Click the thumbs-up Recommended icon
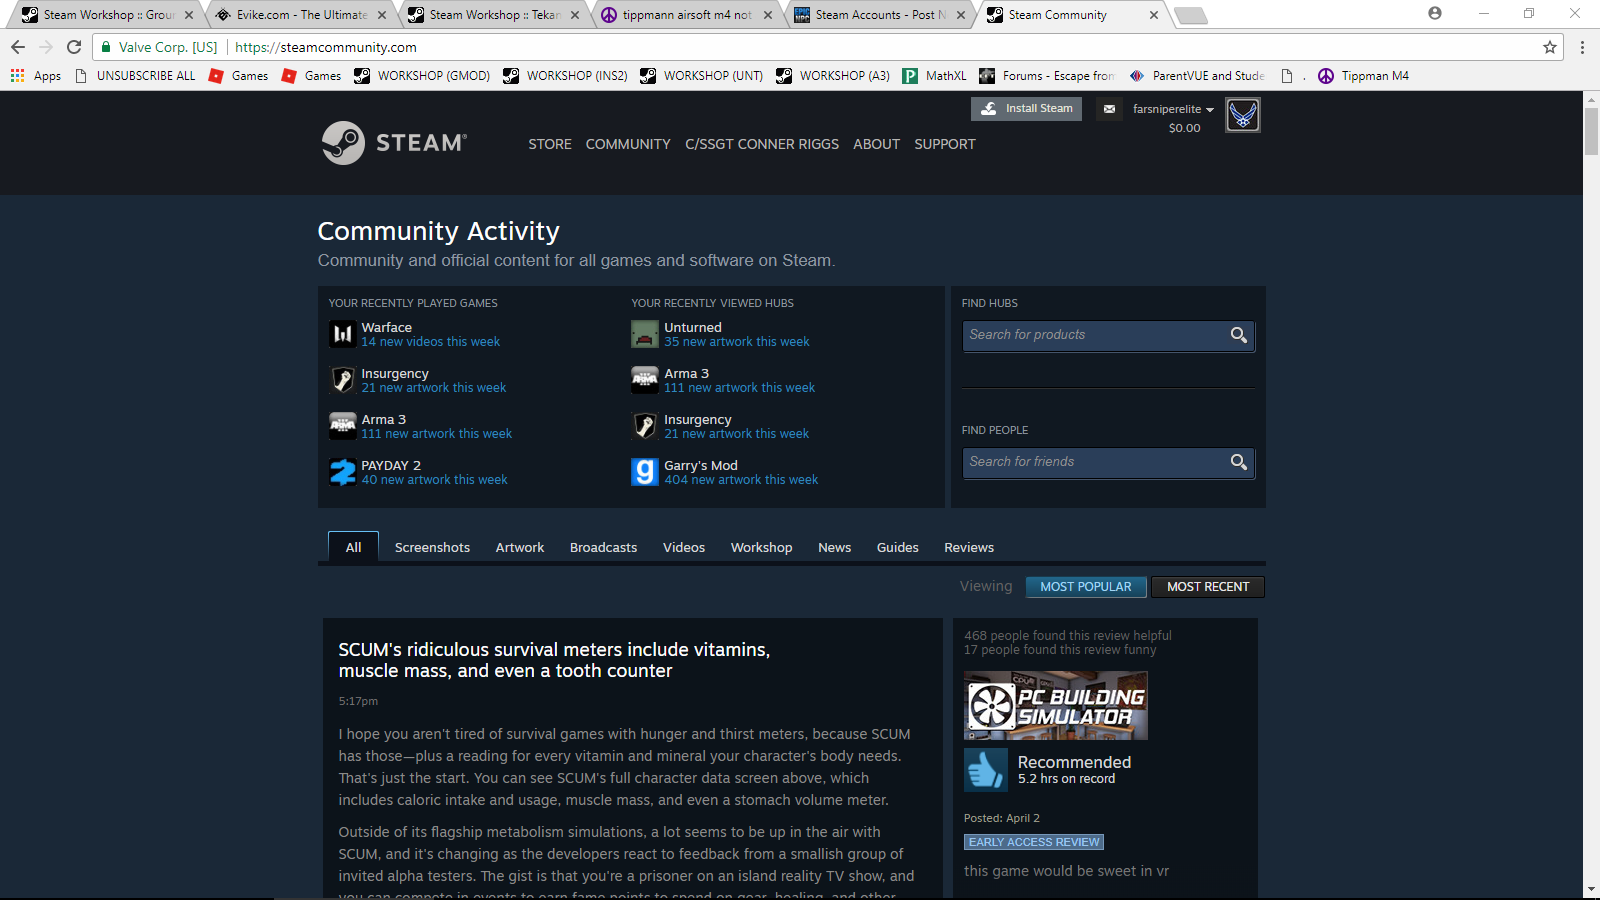This screenshot has height=900, width=1600. pos(986,770)
